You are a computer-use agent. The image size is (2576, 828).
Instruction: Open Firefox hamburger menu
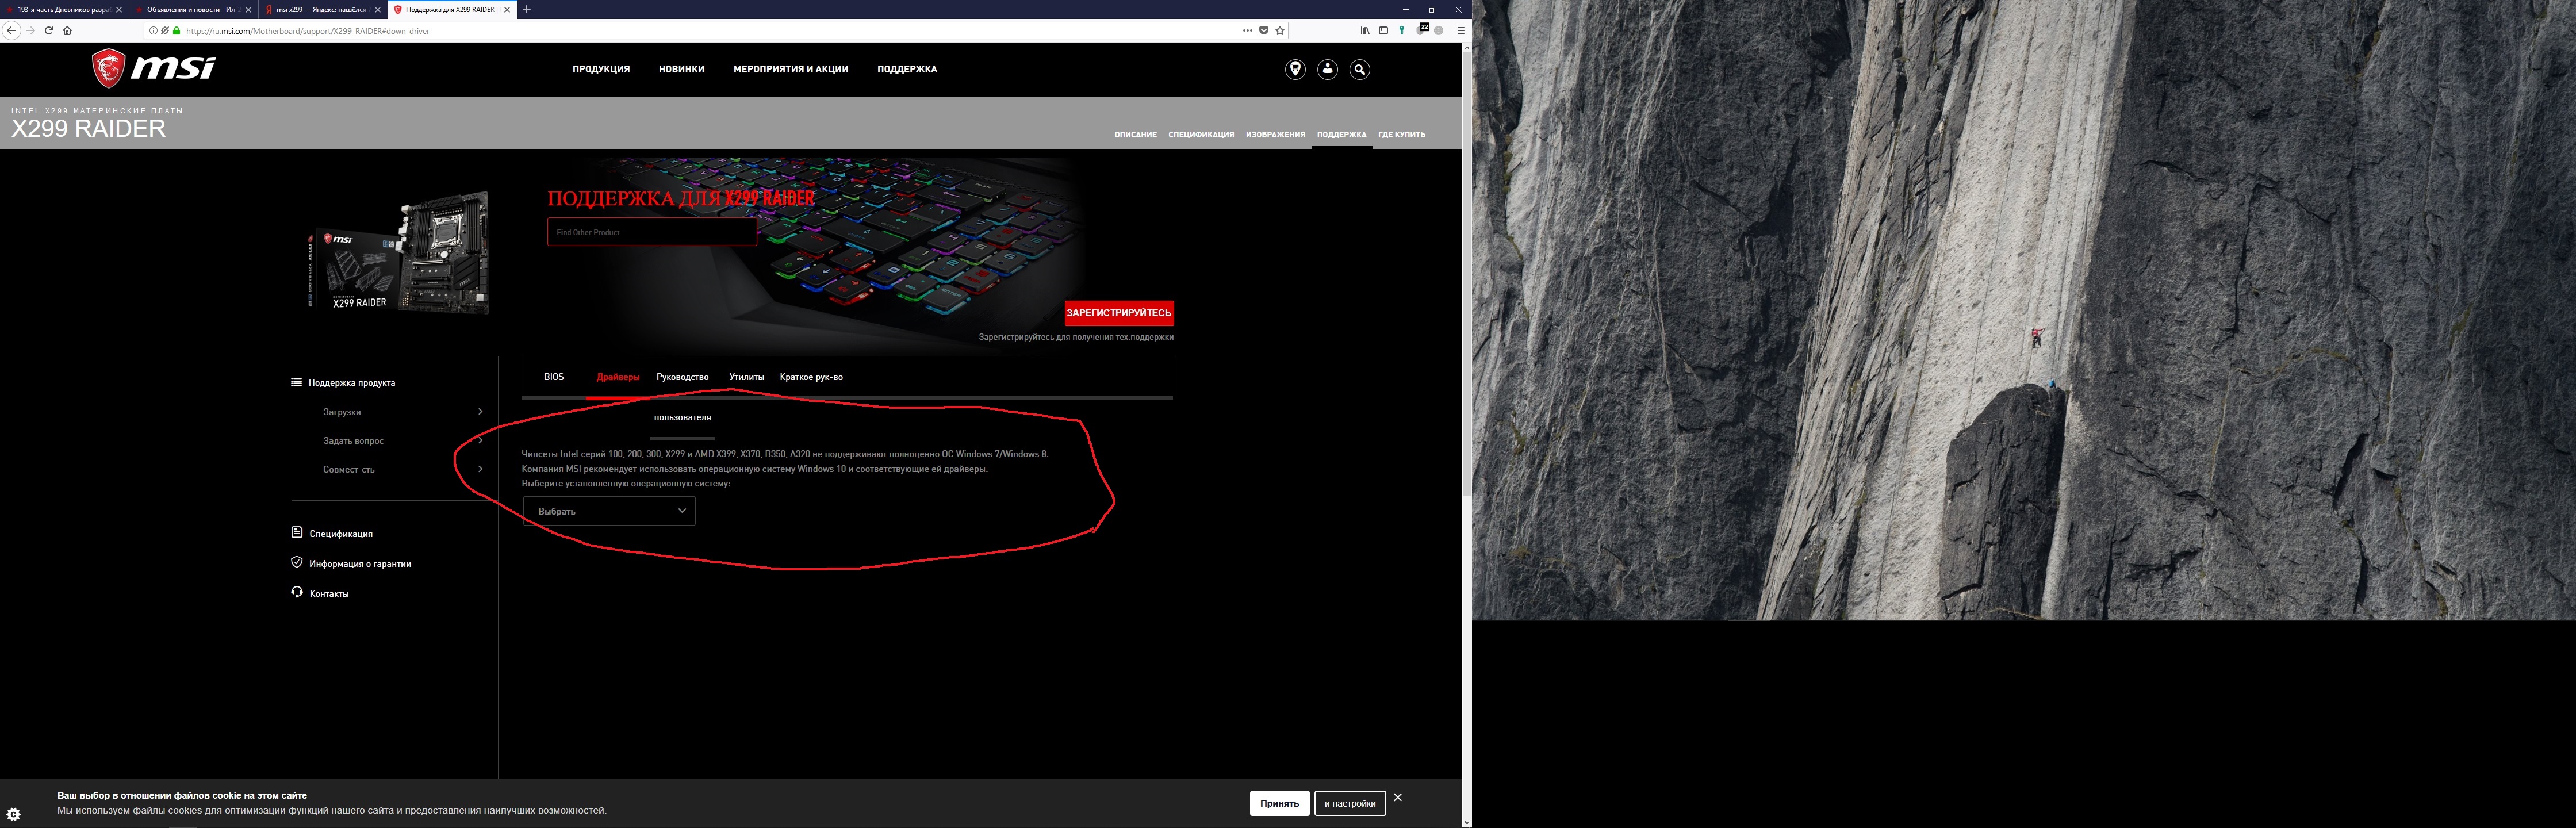click(x=1460, y=31)
